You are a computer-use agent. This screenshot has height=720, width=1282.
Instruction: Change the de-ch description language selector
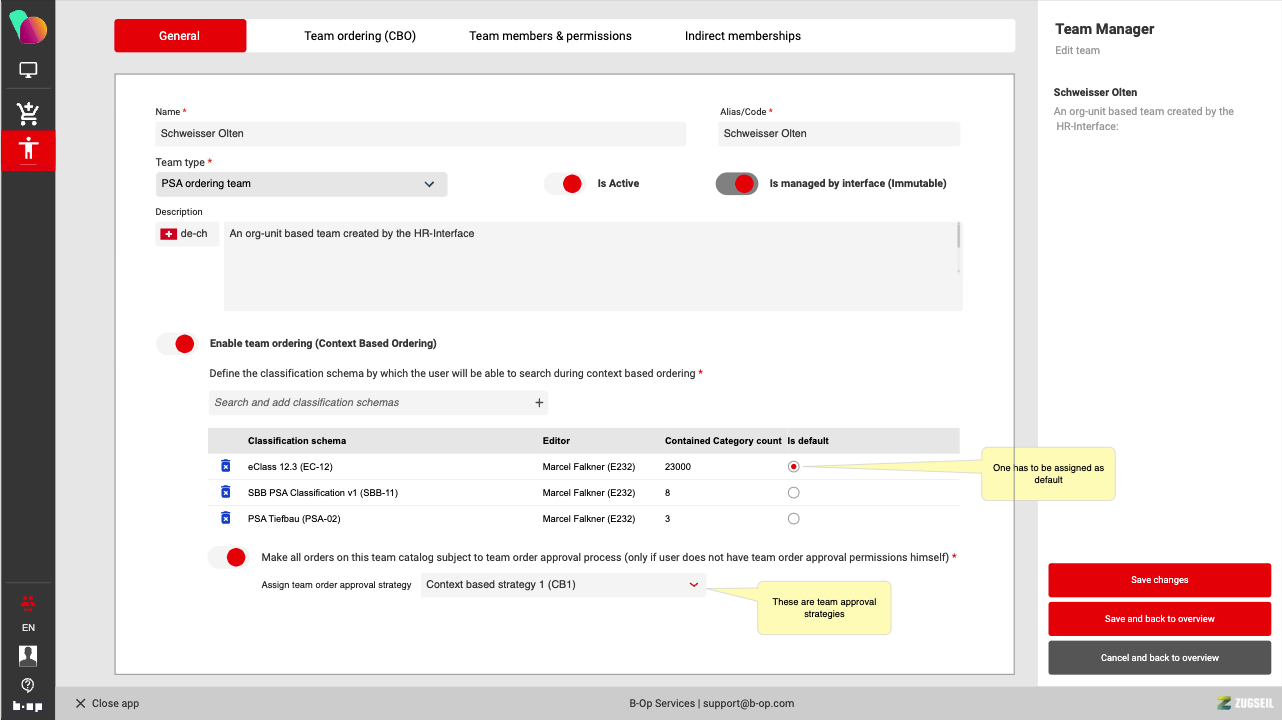186,234
